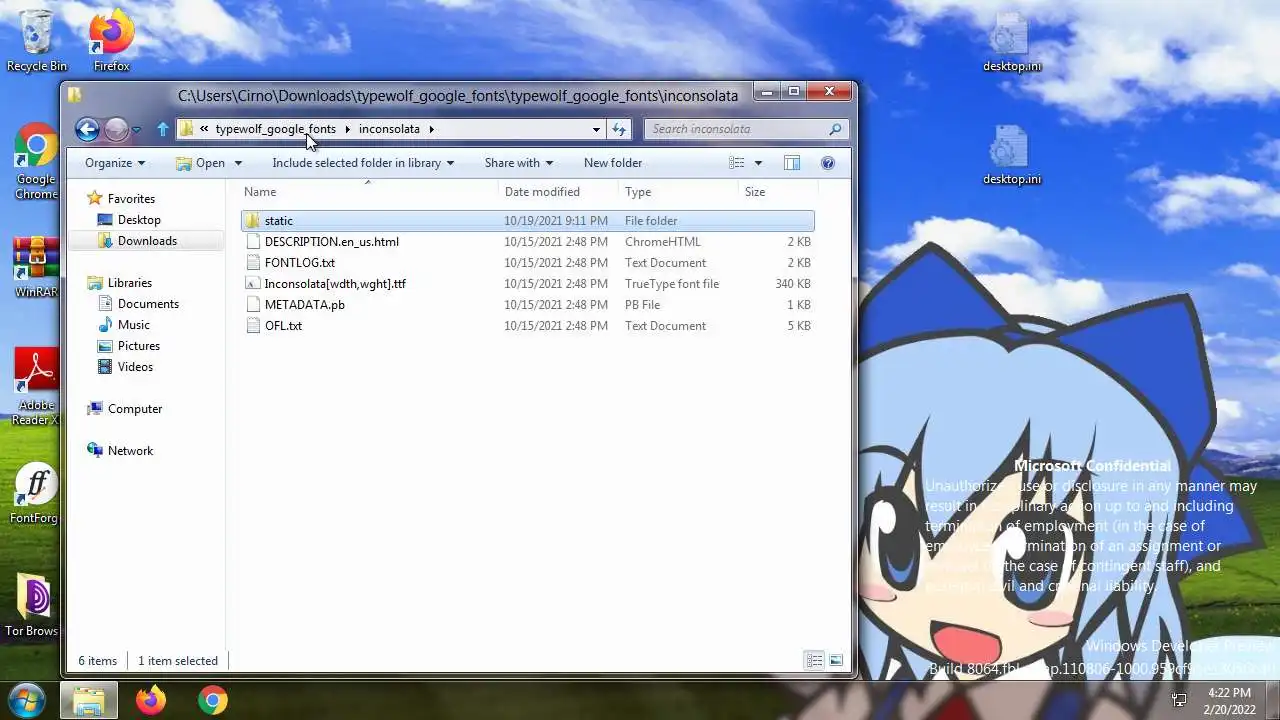Click File Explorer taskbar icon
The height and width of the screenshot is (720, 1280).
click(x=89, y=700)
